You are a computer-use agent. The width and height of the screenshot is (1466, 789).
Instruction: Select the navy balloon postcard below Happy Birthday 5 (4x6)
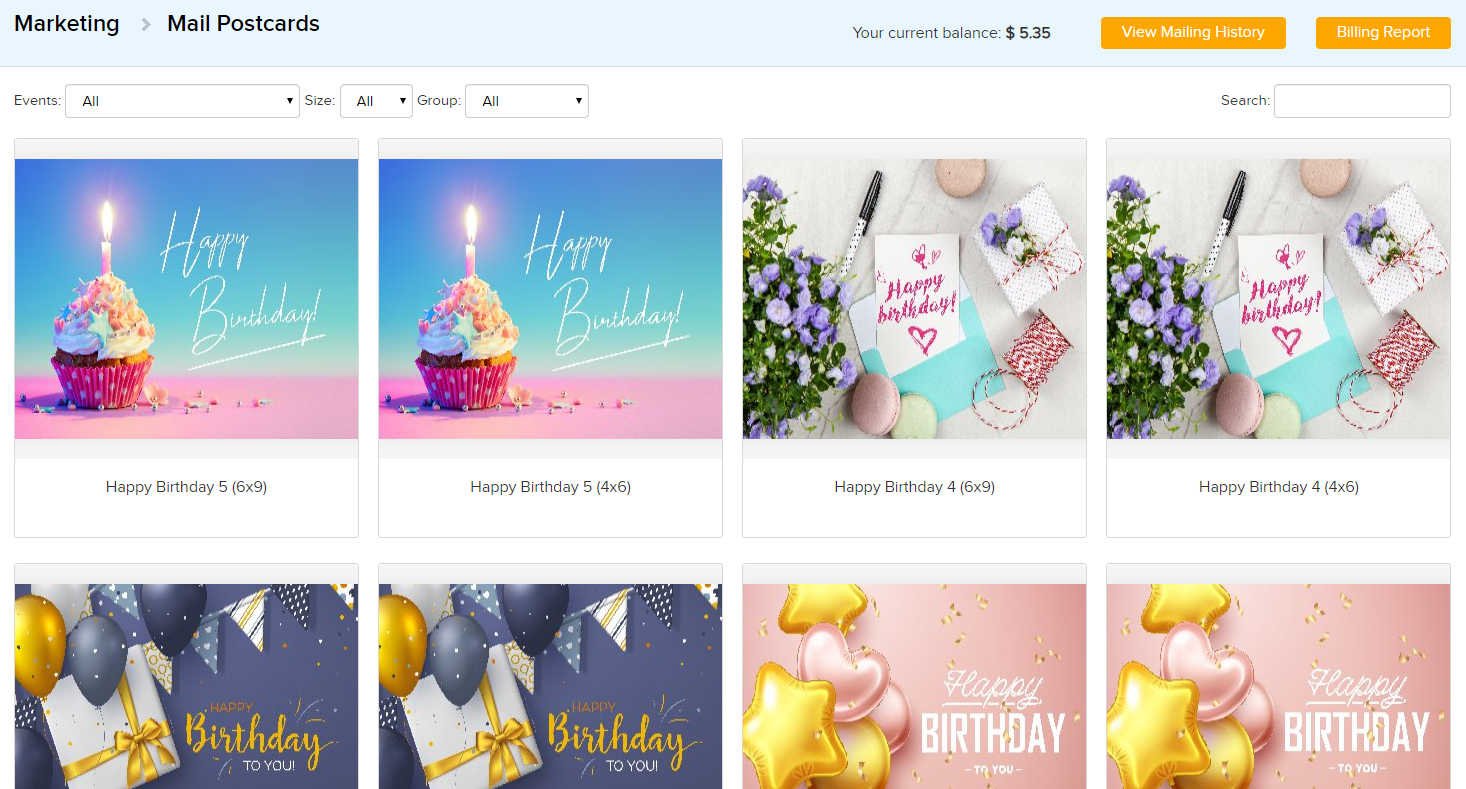(550, 686)
